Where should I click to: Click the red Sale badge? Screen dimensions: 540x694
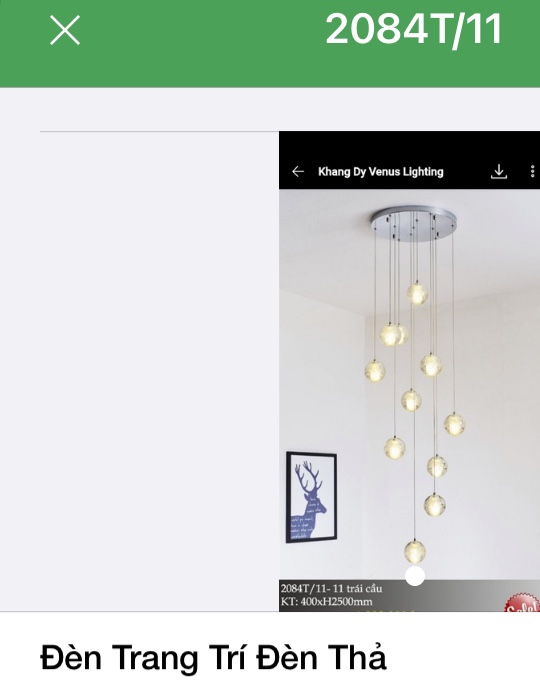[523, 603]
